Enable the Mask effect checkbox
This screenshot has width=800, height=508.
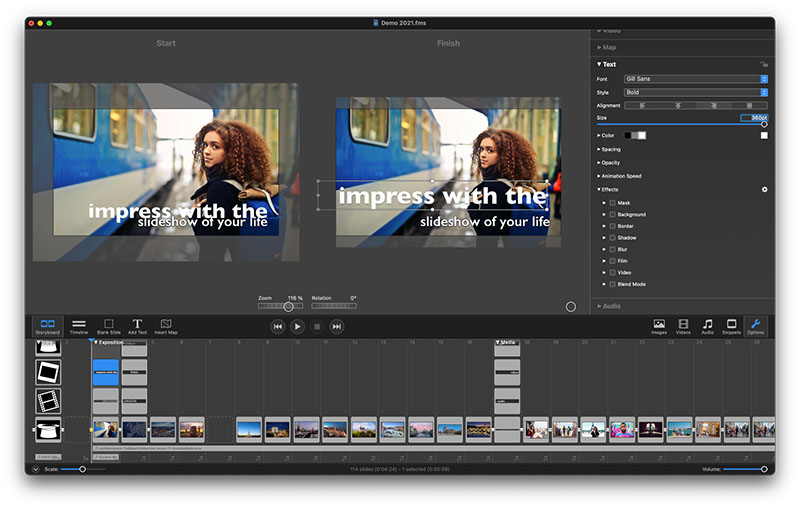612,203
